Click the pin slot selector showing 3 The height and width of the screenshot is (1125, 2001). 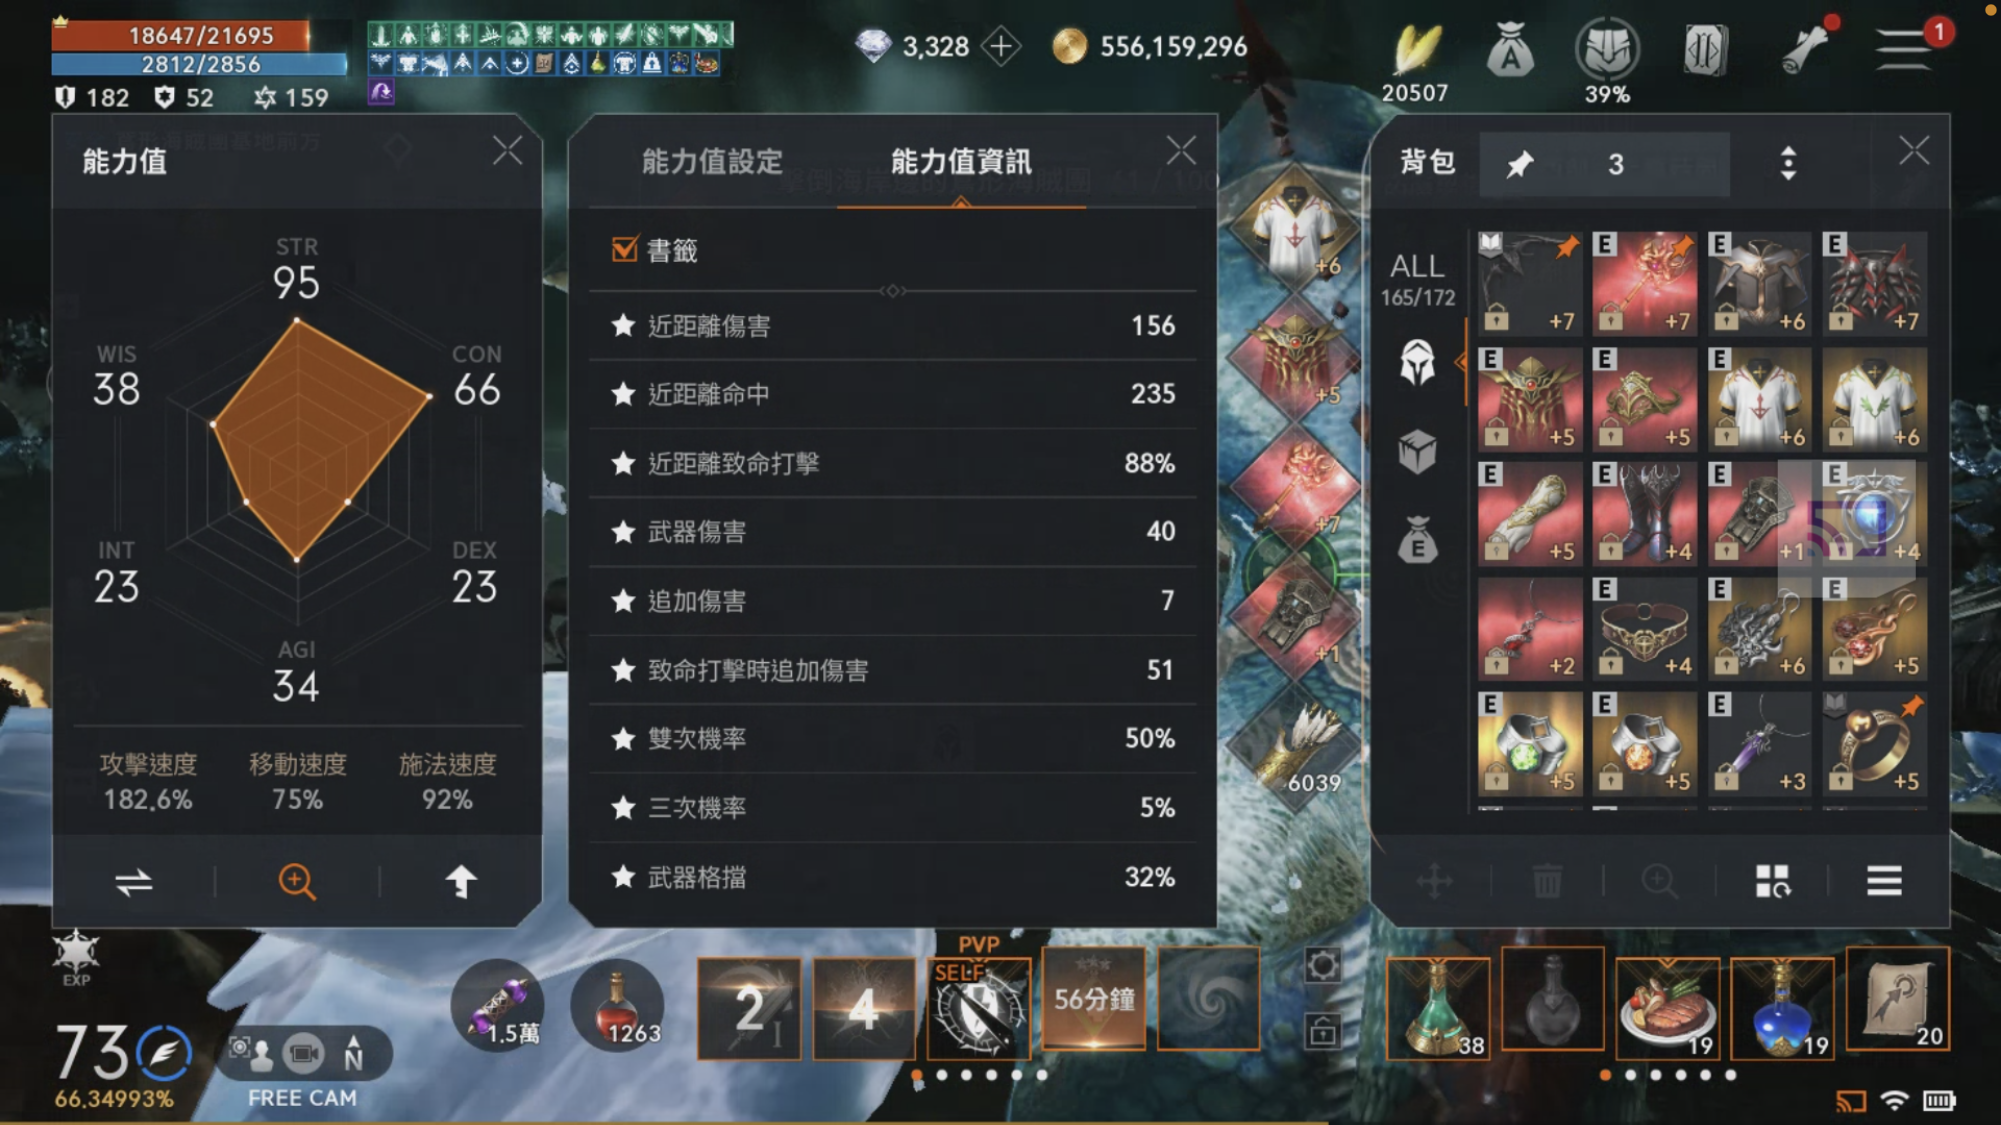tap(1604, 163)
